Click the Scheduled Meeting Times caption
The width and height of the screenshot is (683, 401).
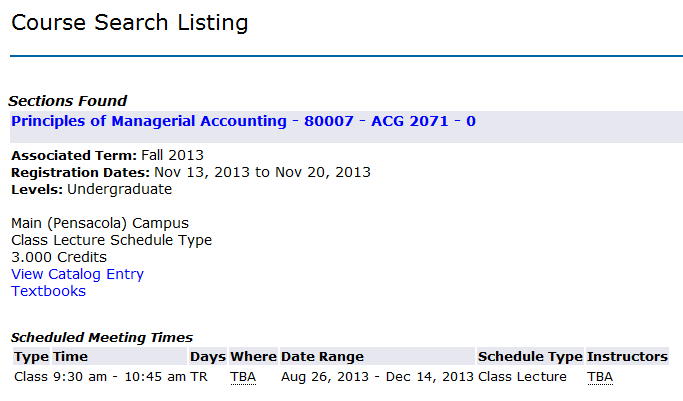(x=102, y=337)
